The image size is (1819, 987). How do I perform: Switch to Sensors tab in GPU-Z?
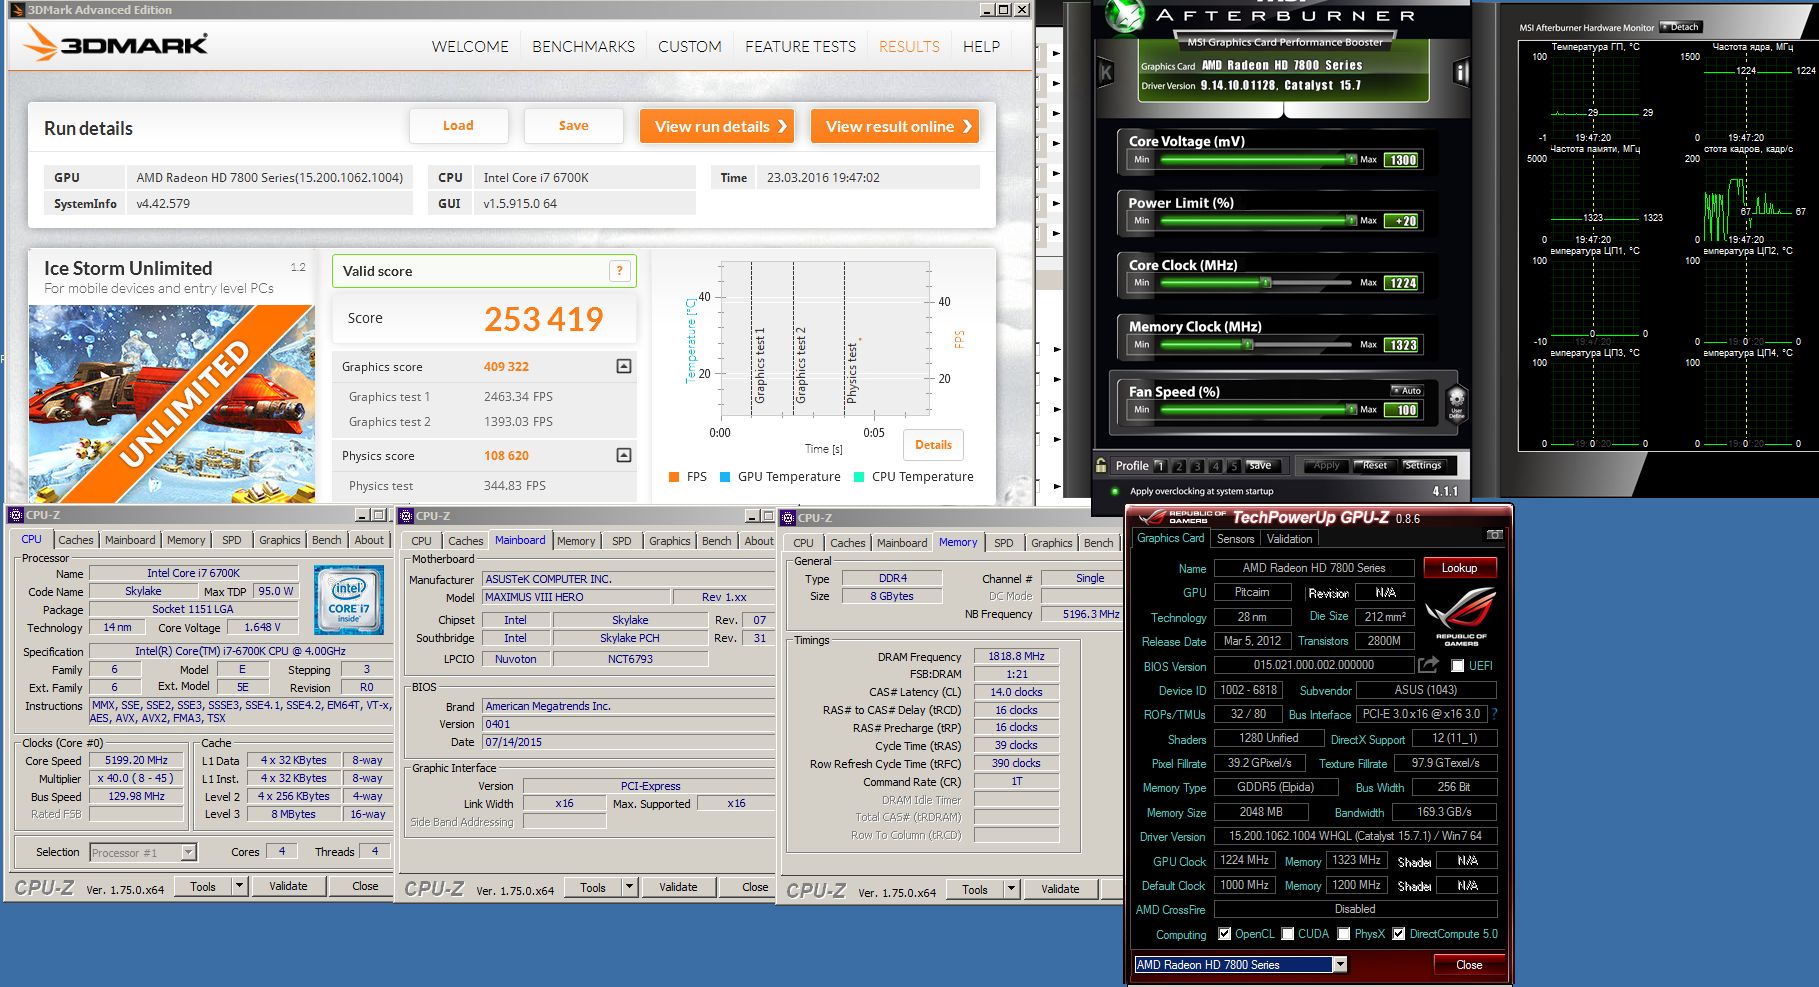click(x=1235, y=539)
